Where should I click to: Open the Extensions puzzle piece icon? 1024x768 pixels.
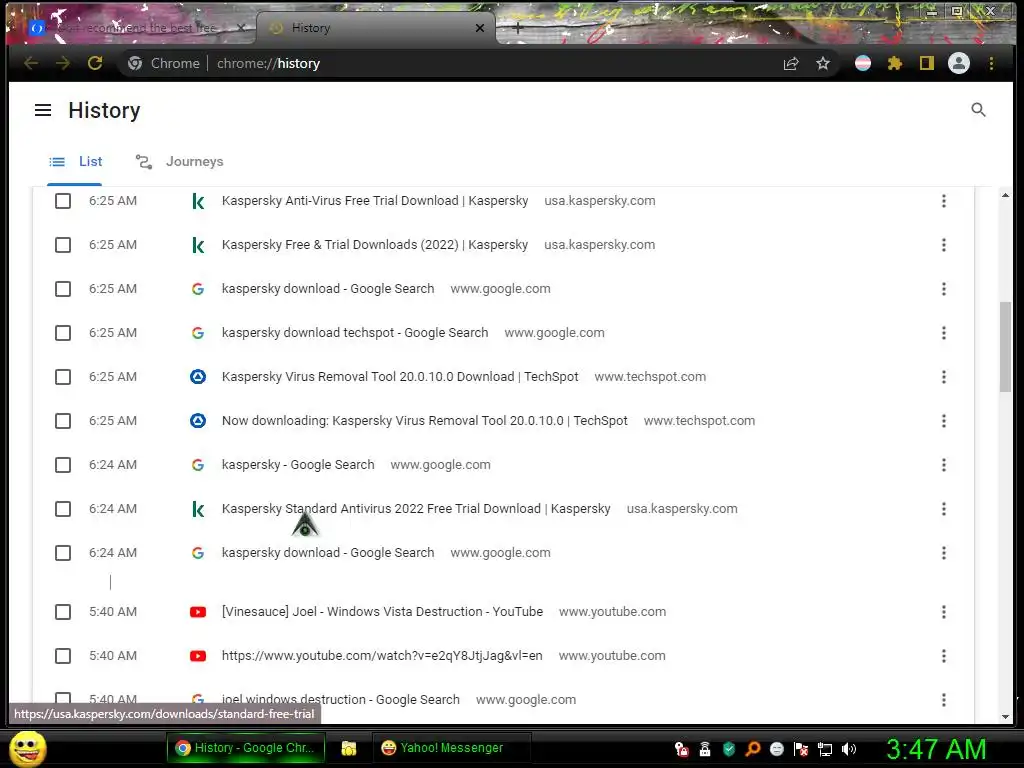(x=895, y=63)
